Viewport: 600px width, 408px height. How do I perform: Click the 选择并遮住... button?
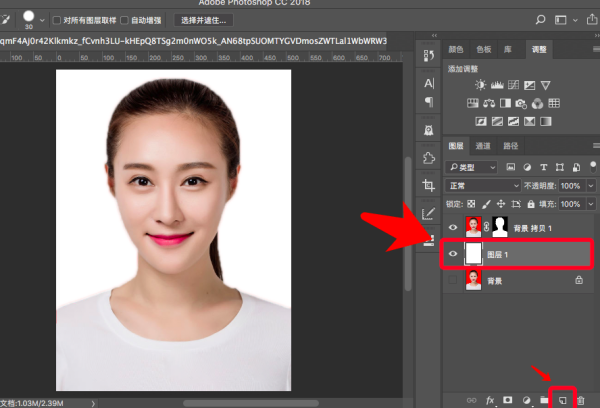(x=204, y=20)
